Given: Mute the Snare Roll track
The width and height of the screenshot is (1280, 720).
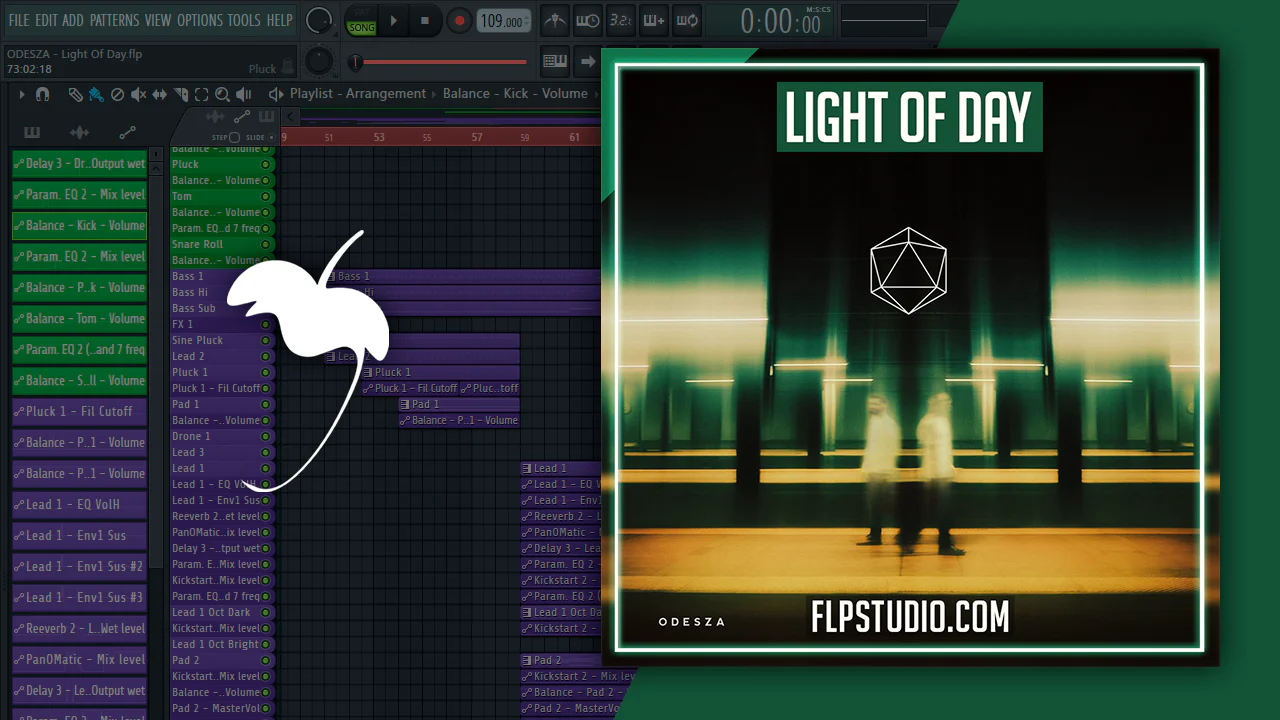Looking at the screenshot, I should [x=265, y=244].
